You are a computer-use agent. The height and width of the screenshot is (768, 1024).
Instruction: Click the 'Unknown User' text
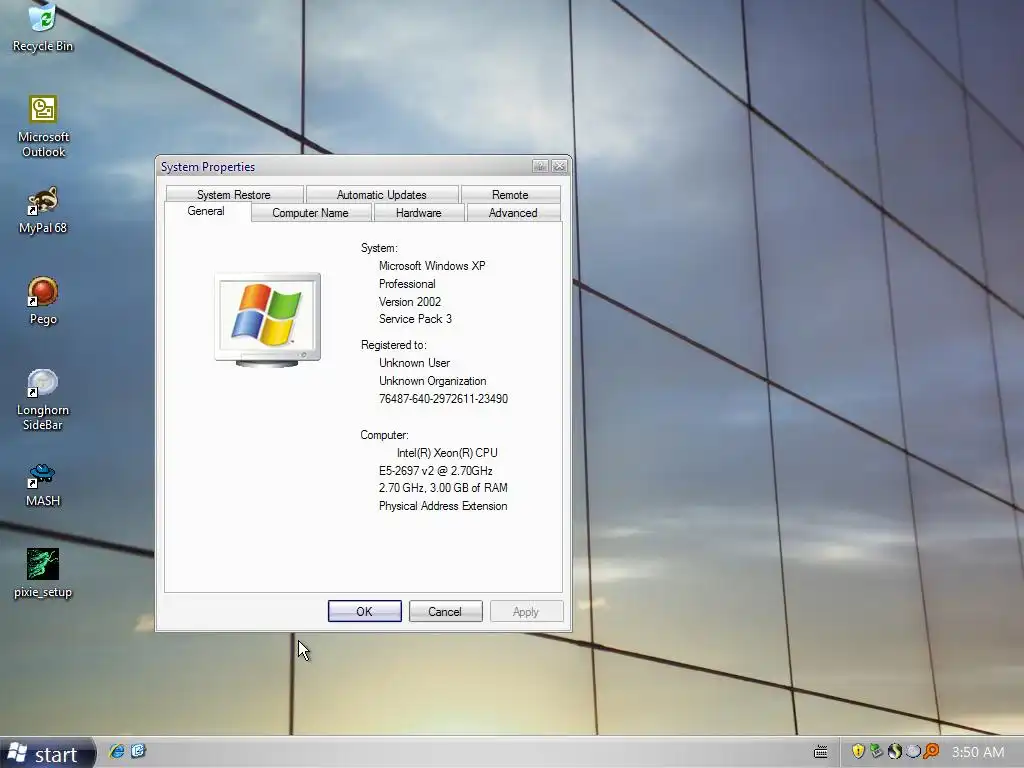click(414, 362)
